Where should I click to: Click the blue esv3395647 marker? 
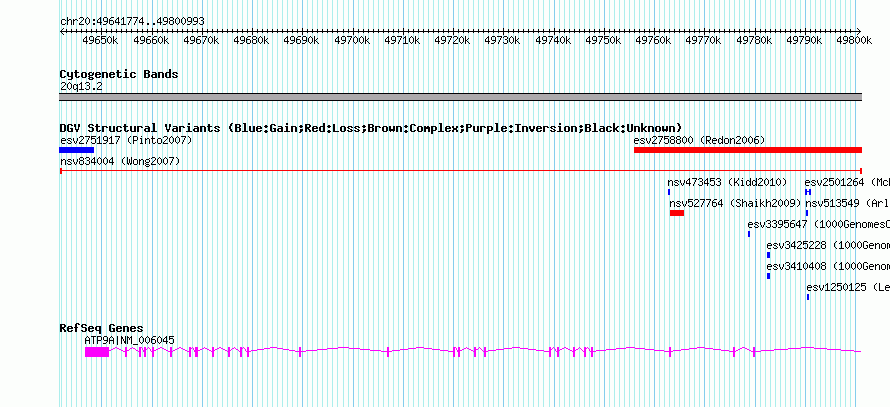[x=749, y=234]
